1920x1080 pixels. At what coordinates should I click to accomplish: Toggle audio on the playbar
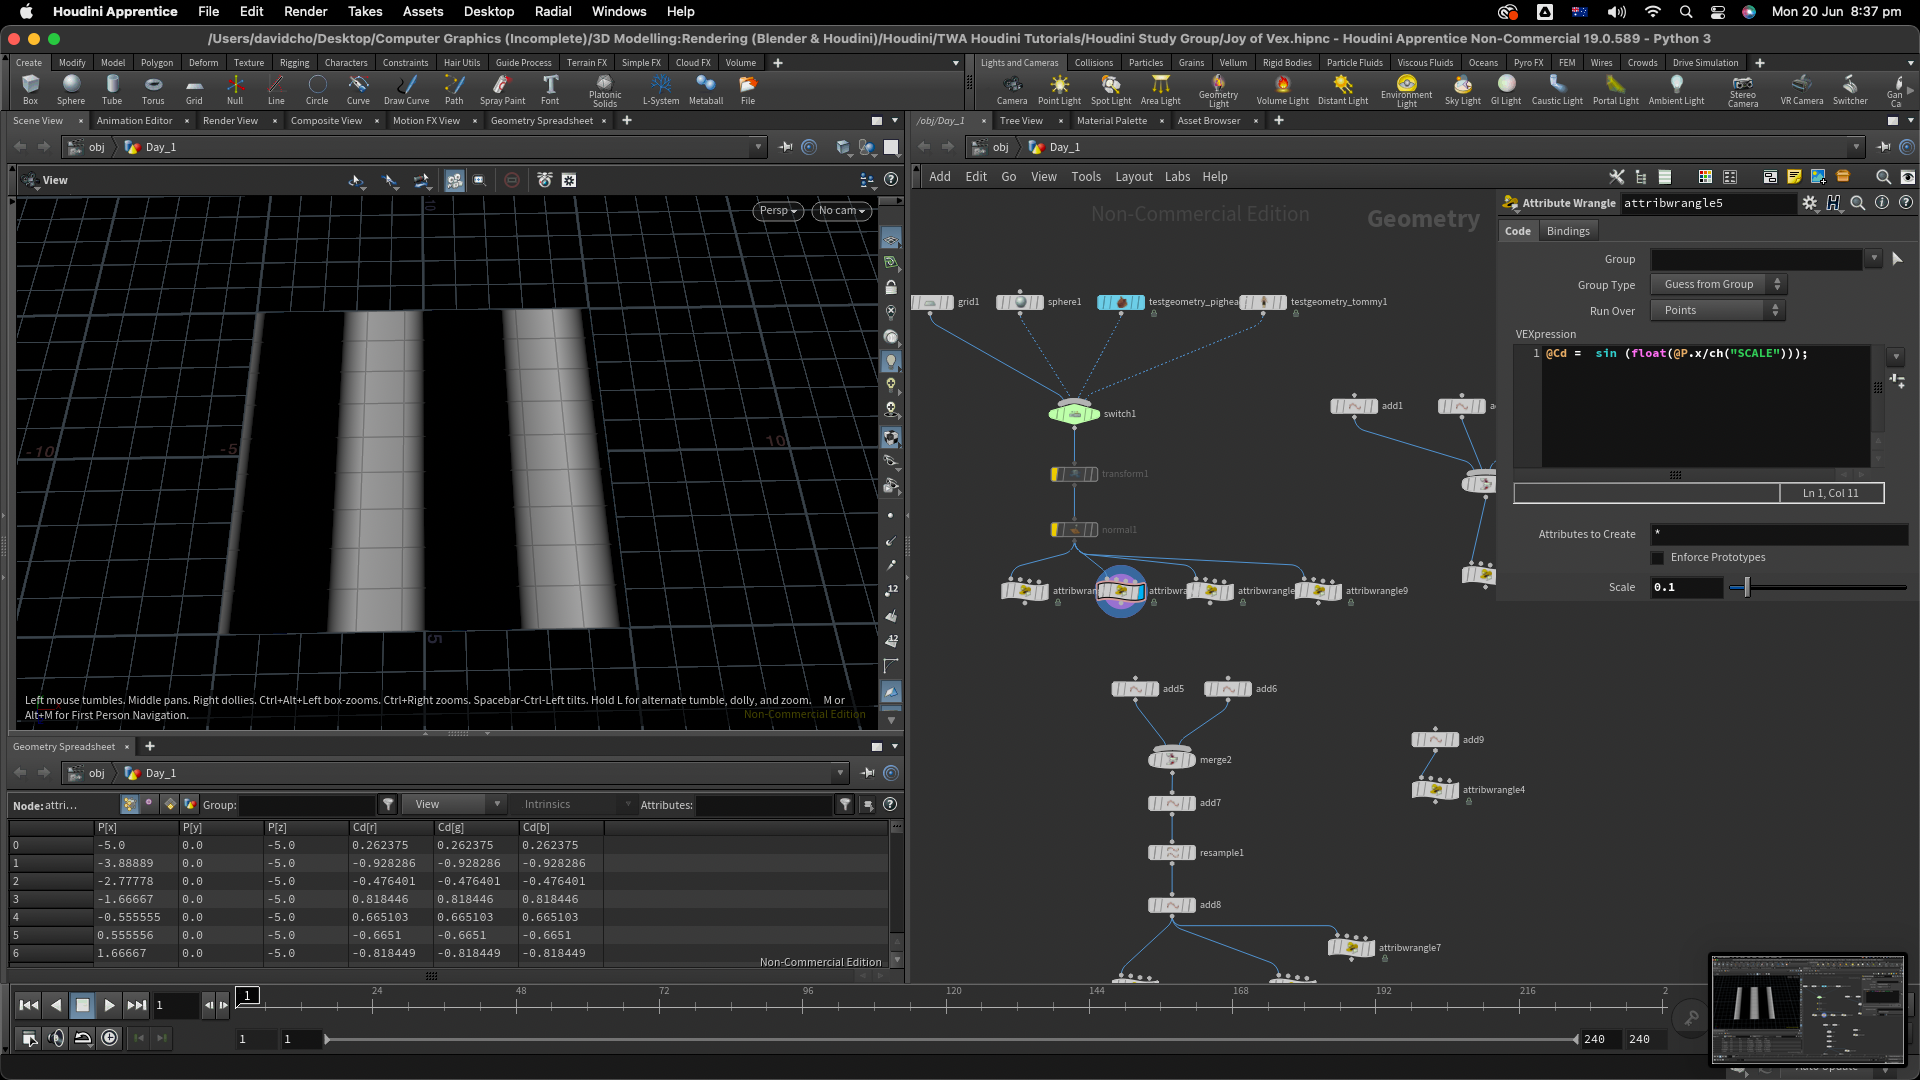tap(56, 1038)
